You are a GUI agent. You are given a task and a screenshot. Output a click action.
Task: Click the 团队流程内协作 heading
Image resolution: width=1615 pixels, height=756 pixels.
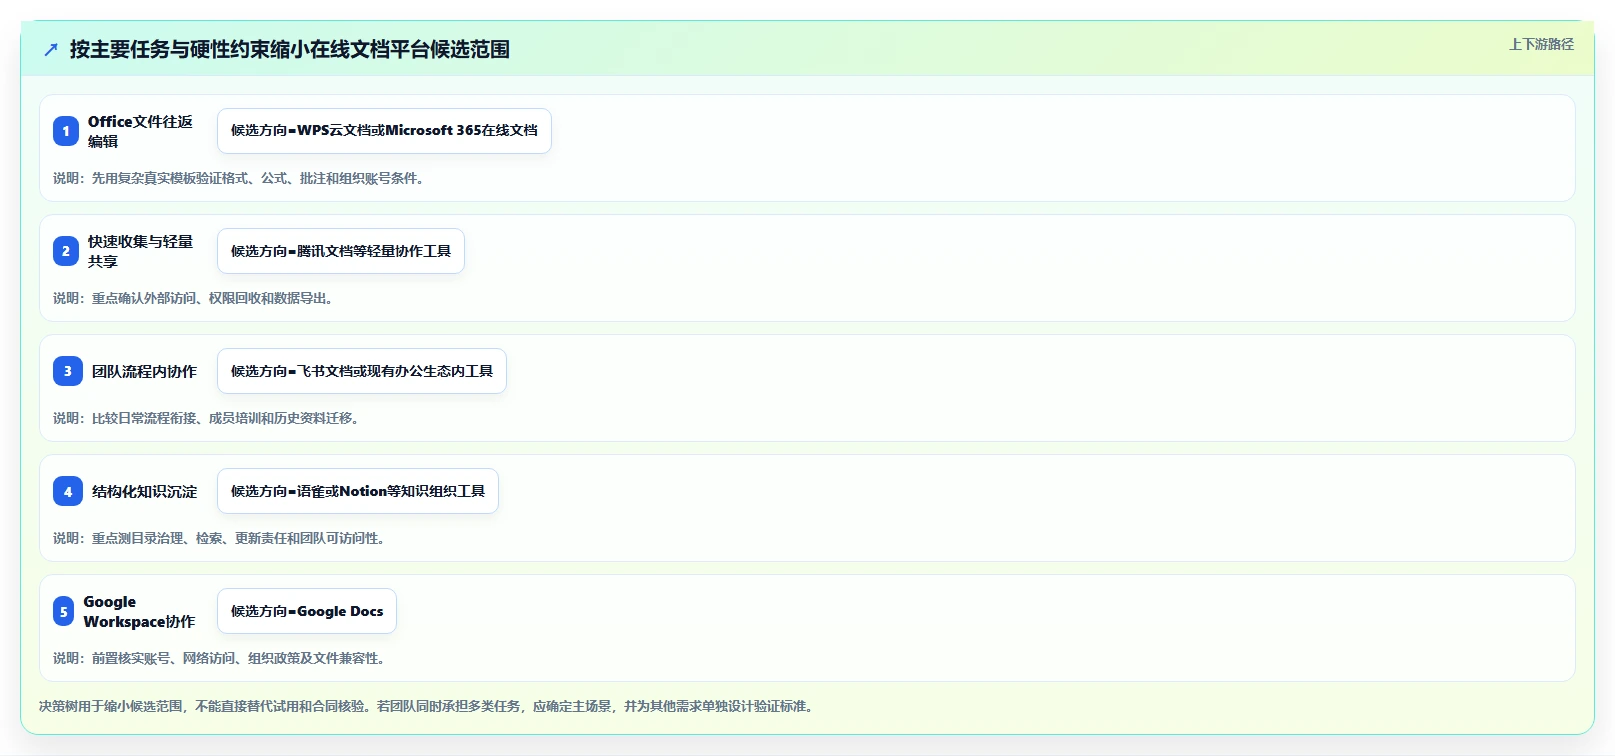click(144, 371)
